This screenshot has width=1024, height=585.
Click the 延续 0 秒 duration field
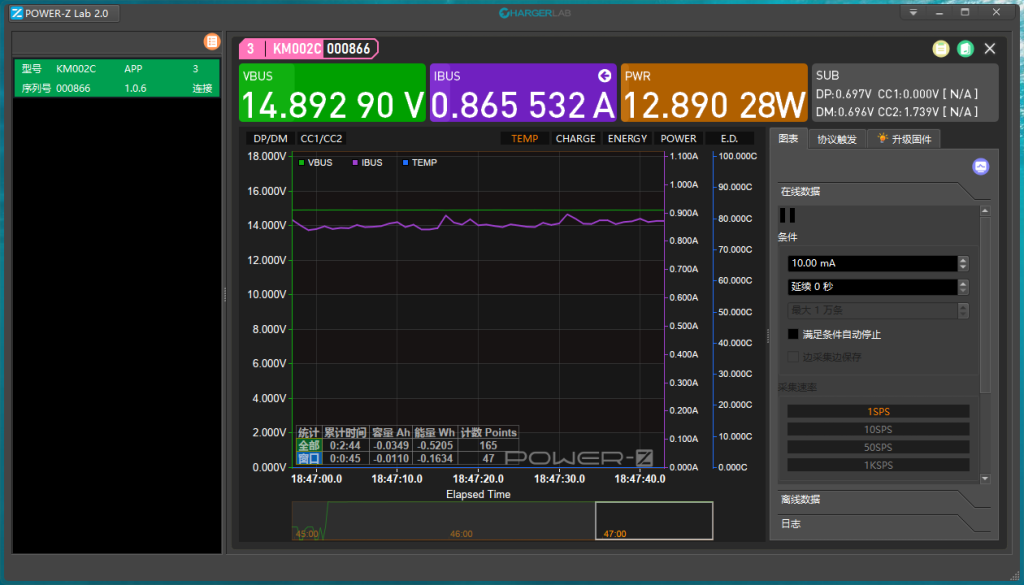click(872, 287)
